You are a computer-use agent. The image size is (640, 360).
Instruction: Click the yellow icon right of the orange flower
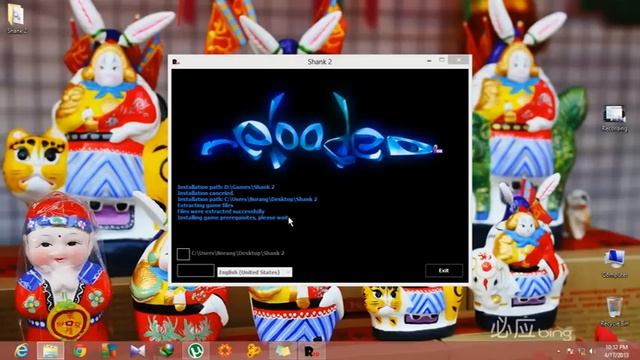(253, 351)
